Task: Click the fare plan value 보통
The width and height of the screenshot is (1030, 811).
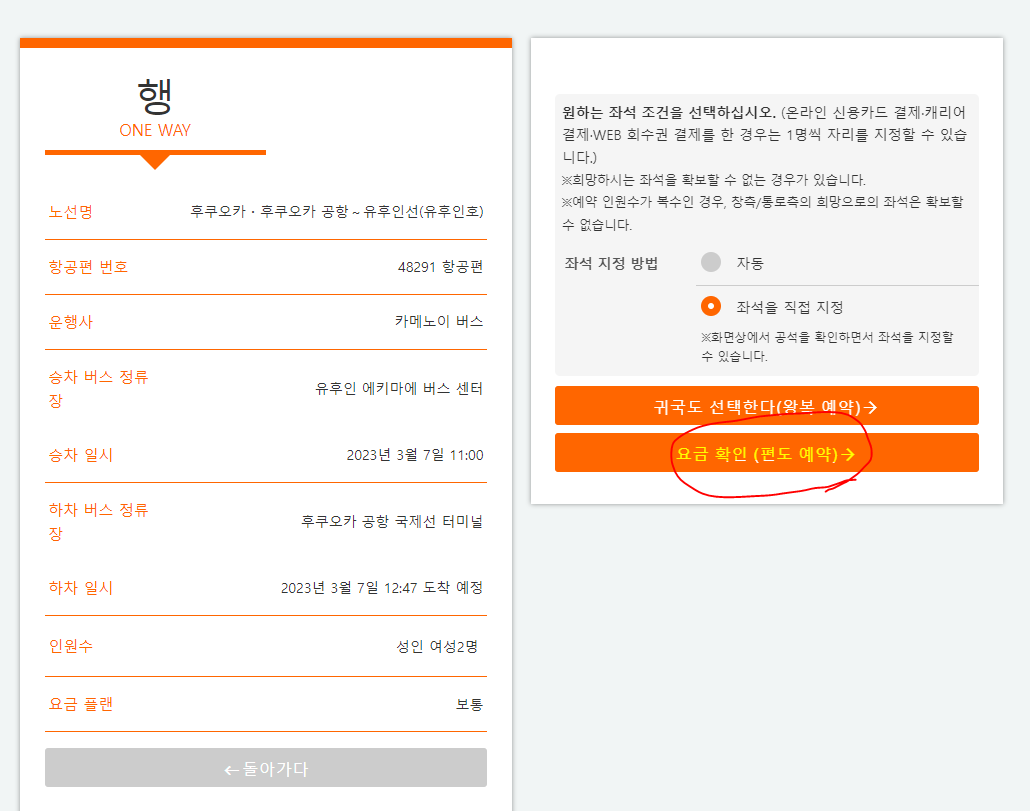Action: point(470,705)
